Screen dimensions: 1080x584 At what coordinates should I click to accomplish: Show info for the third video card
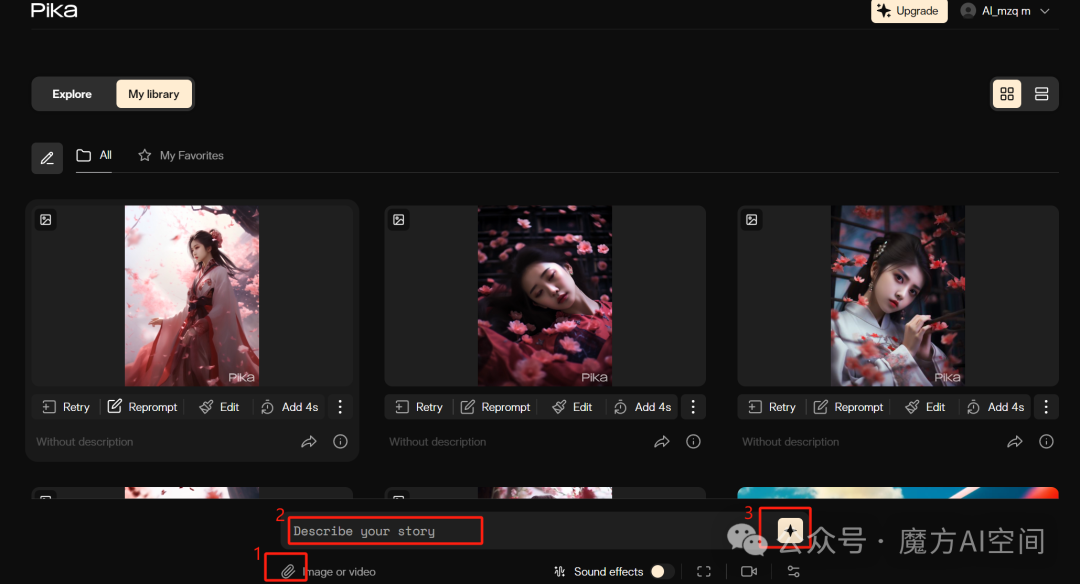click(x=1046, y=441)
